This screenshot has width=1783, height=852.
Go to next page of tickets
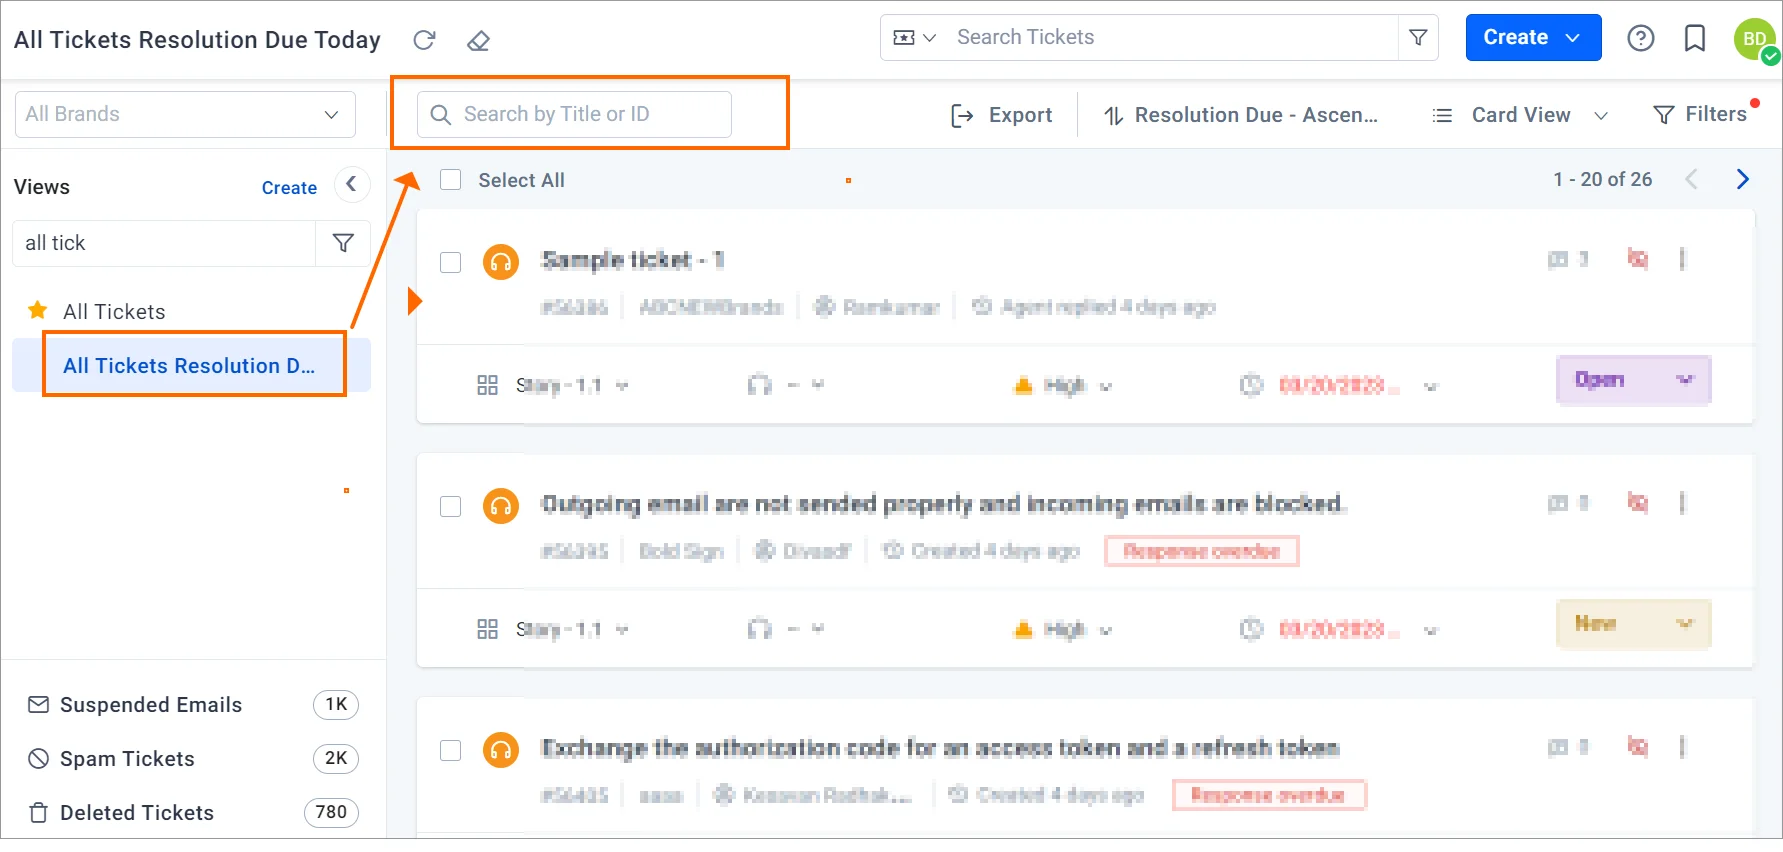1742,179
